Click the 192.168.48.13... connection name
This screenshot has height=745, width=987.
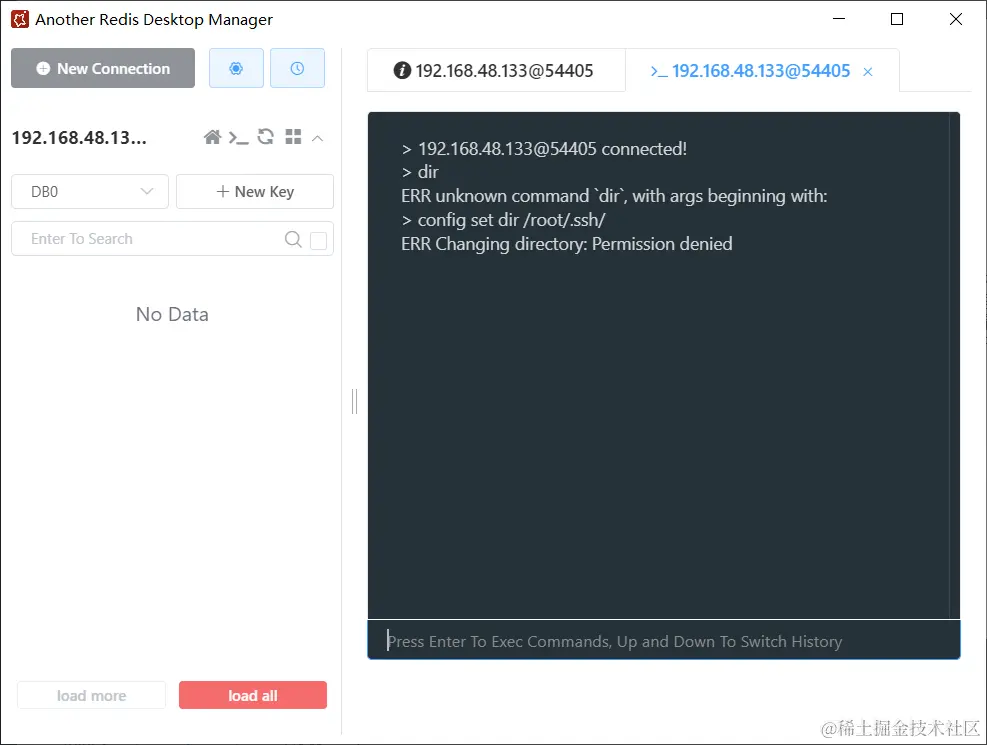(x=79, y=138)
